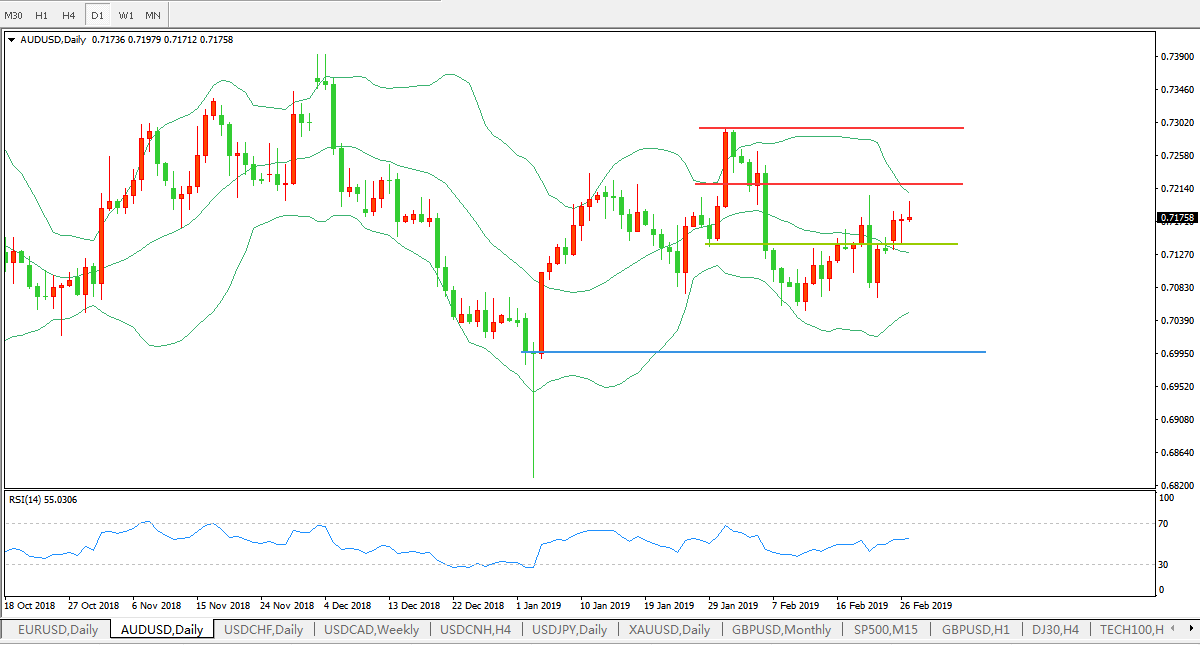Switch to USDCHF,Daily tab

click(263, 630)
